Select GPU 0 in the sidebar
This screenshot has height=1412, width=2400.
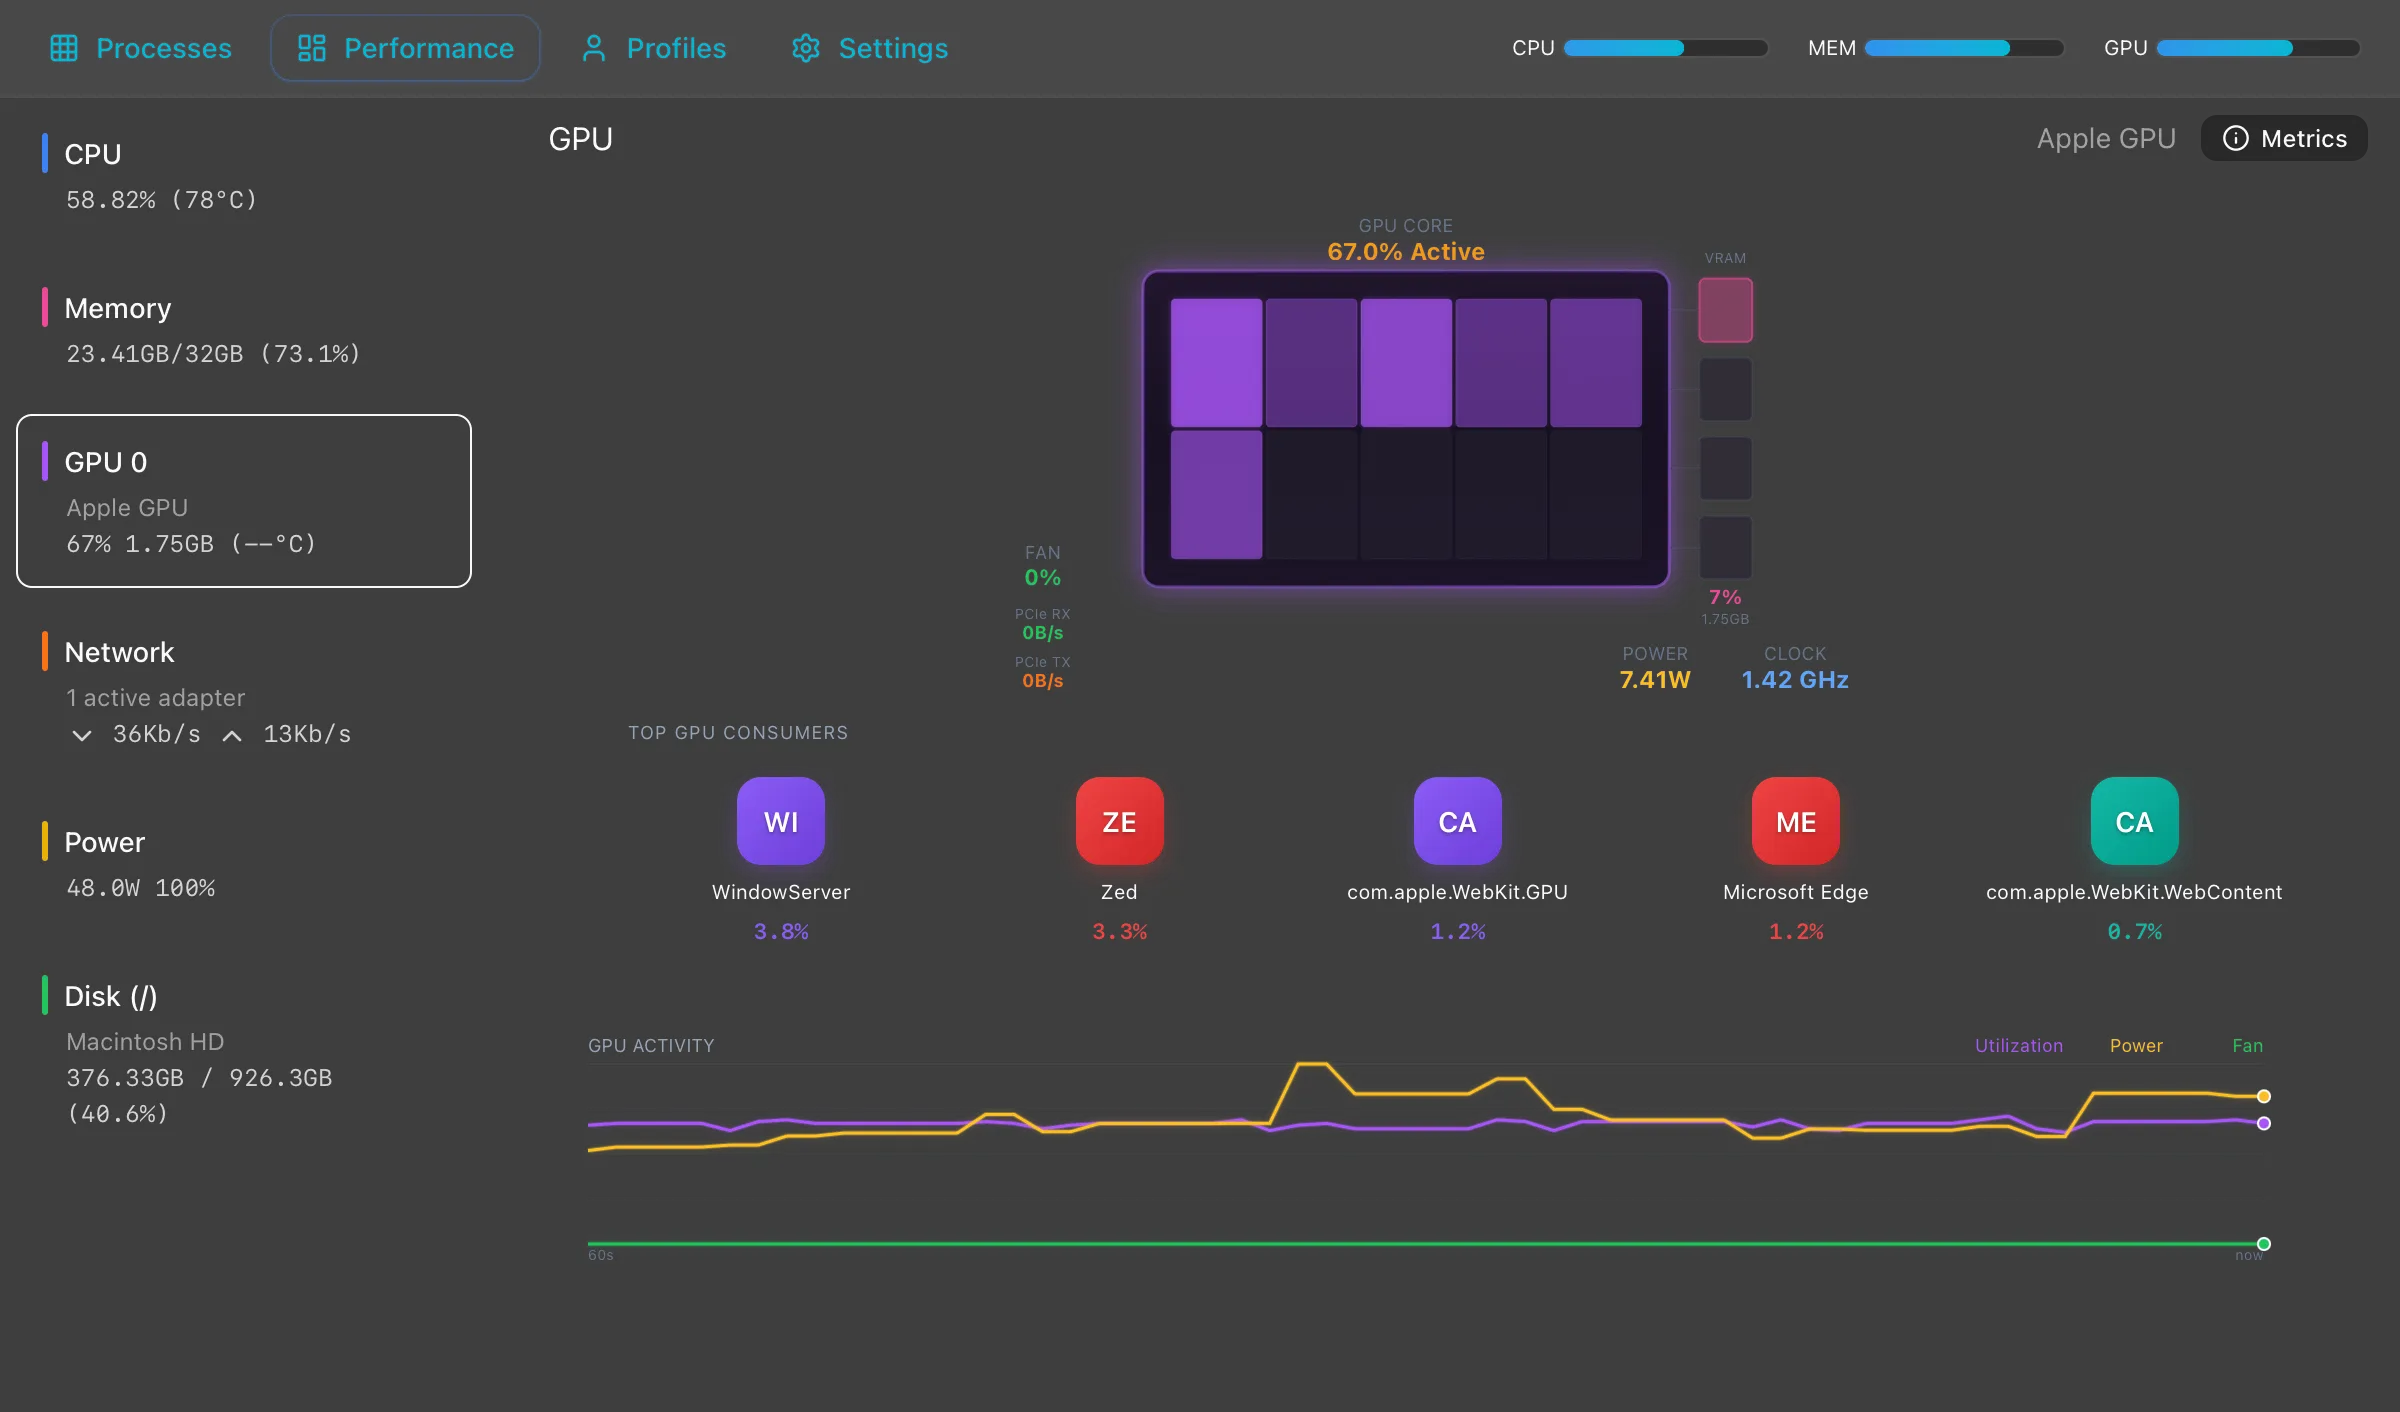tap(243, 500)
